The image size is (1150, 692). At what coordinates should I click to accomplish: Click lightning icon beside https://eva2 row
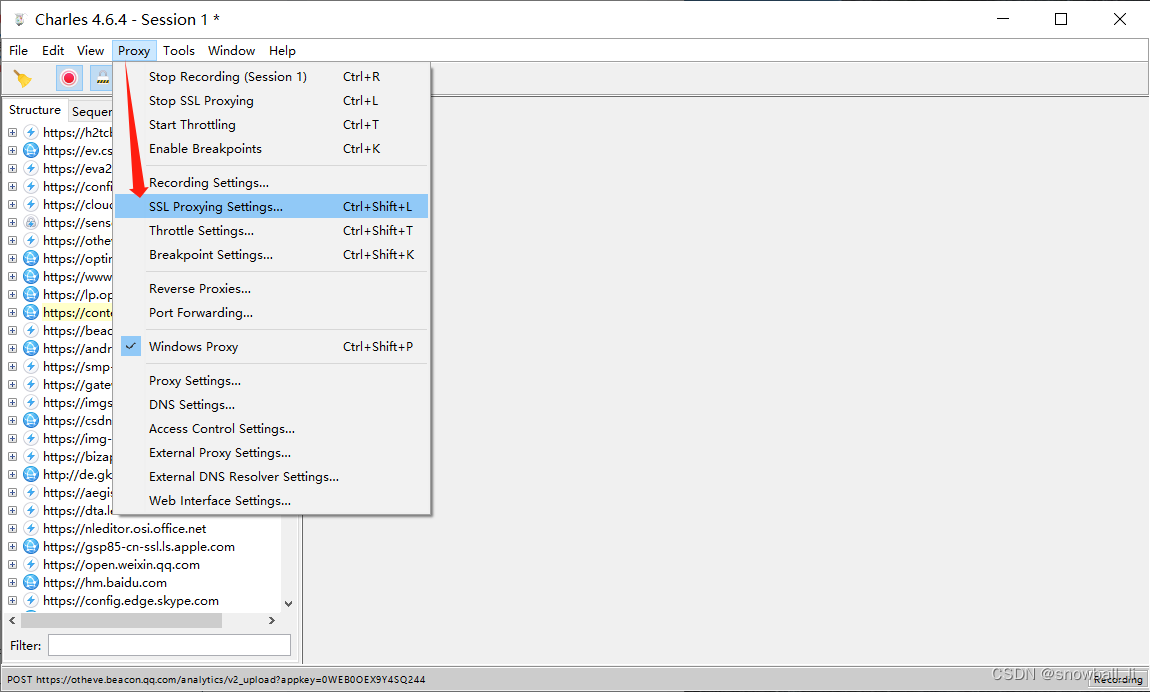[31, 168]
